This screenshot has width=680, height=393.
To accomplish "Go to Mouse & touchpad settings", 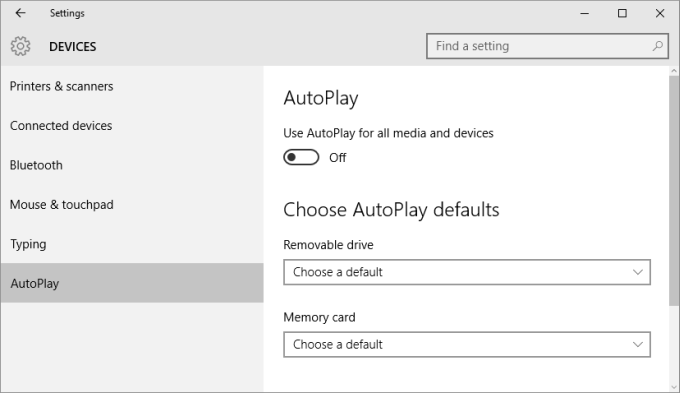I will pos(132,205).
